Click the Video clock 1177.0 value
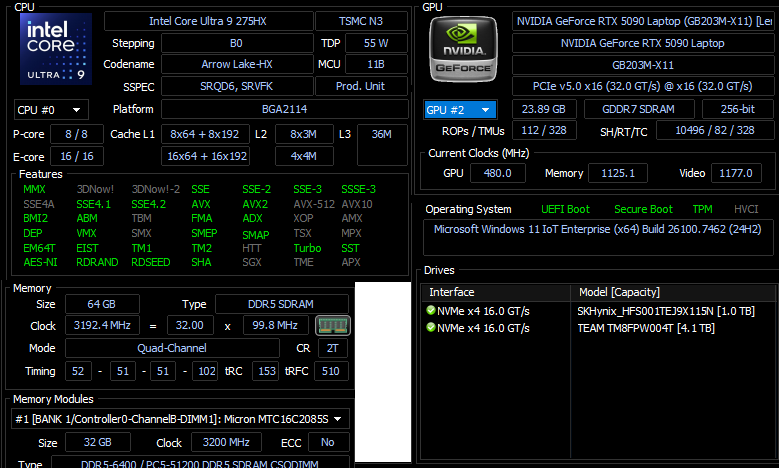 pos(736,173)
